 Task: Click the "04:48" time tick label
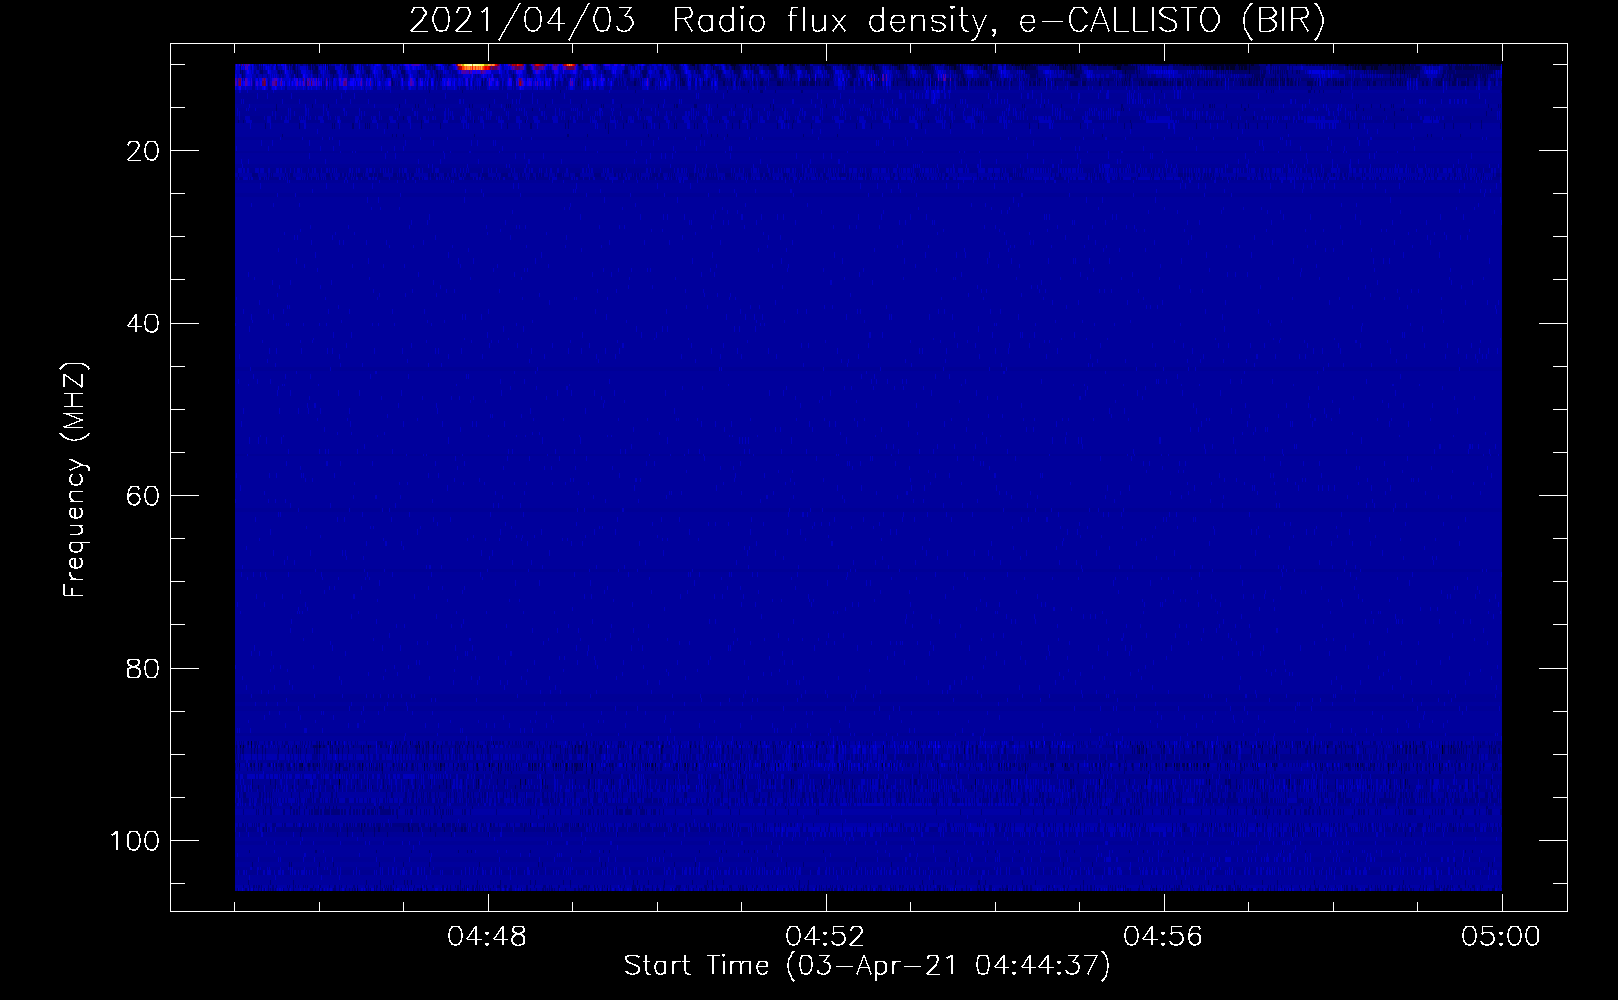[488, 937]
